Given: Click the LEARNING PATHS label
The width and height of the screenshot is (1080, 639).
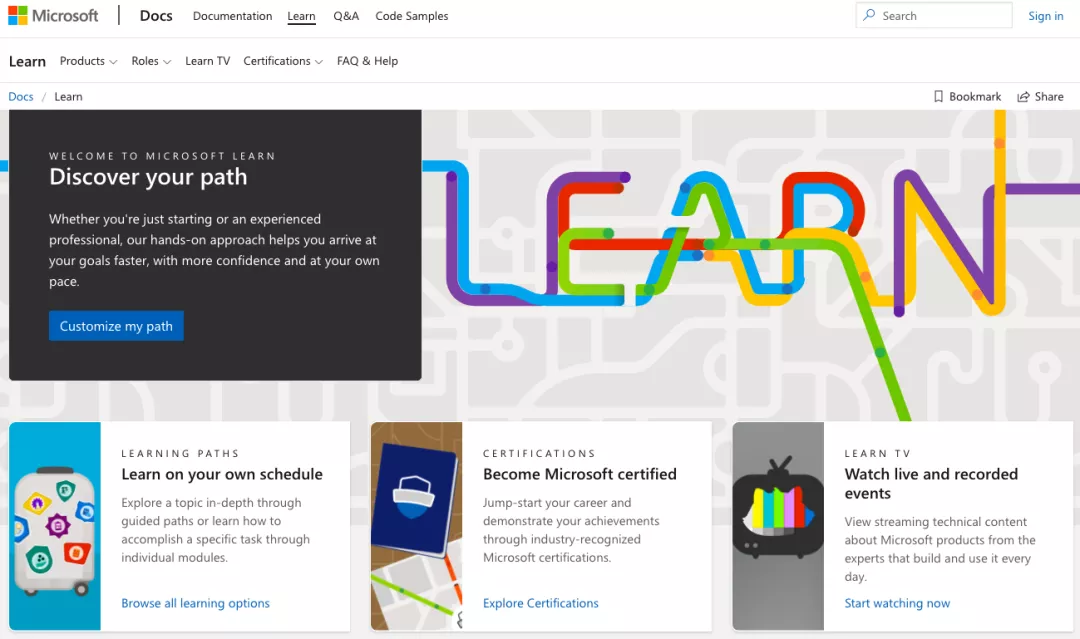Looking at the screenshot, I should [x=180, y=454].
